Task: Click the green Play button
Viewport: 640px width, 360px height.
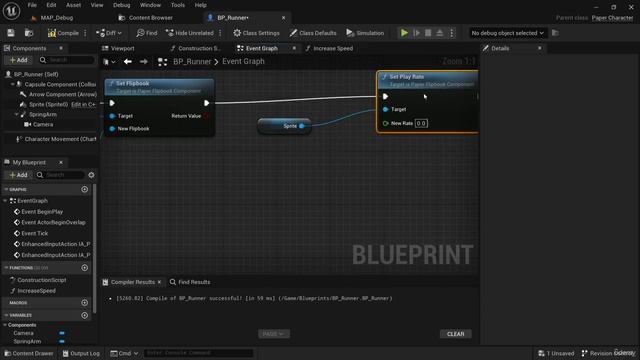Action: coord(404,33)
